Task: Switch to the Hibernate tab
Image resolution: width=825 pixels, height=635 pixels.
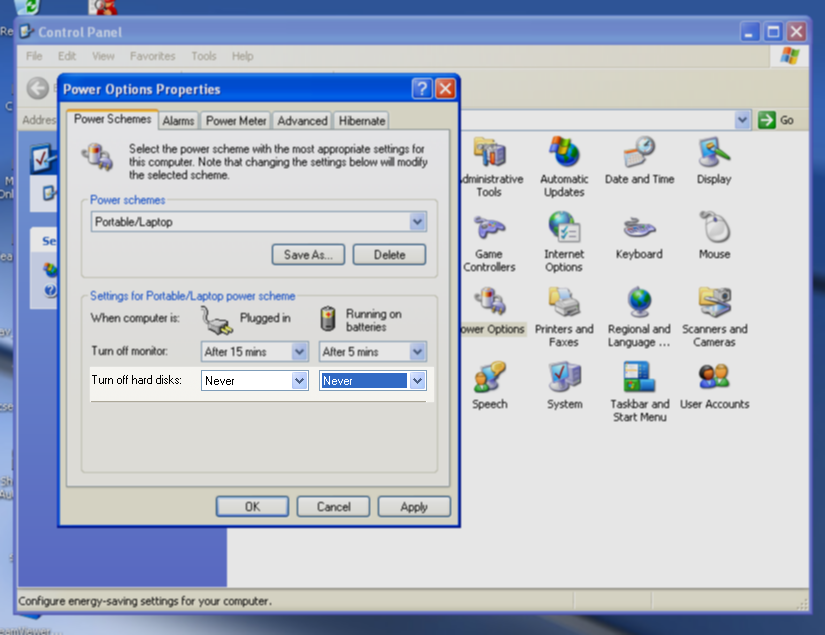Action: pyautogui.click(x=362, y=121)
